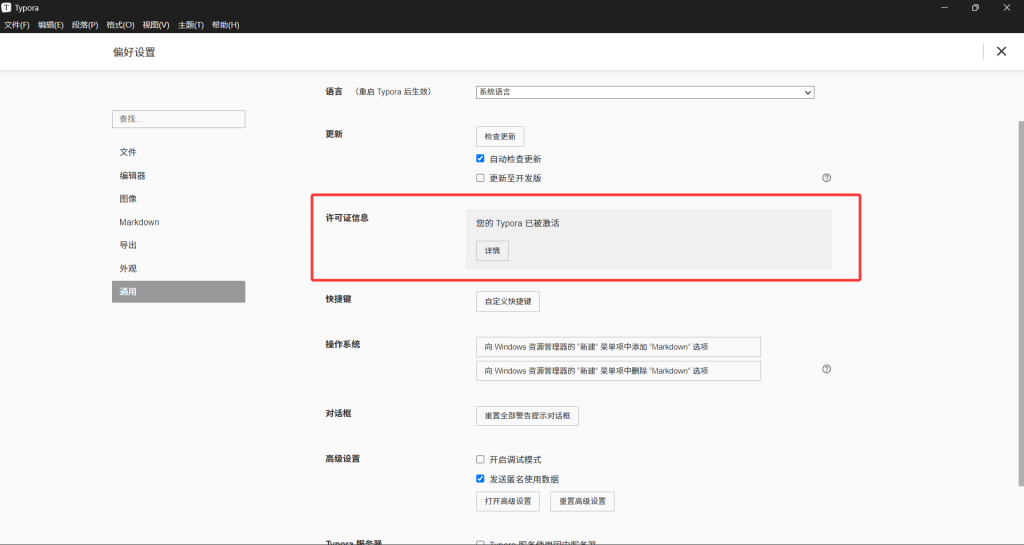Image resolution: width=1024 pixels, height=545 pixels.
Task: Open the 主题(T) menu
Action: tap(191, 25)
